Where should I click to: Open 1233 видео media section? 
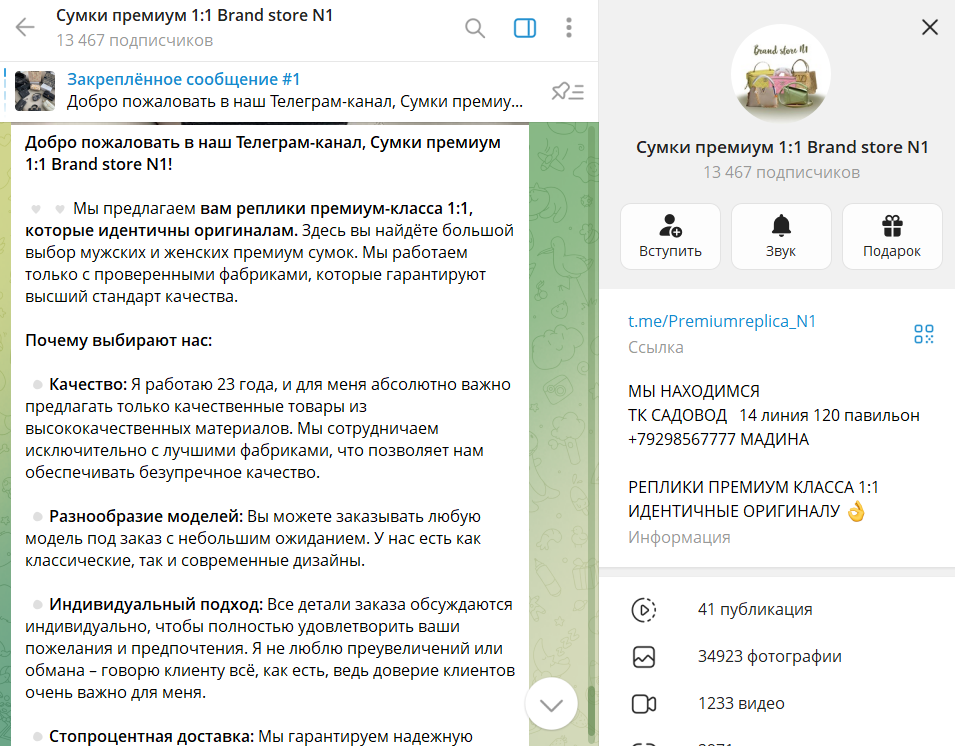(x=777, y=704)
